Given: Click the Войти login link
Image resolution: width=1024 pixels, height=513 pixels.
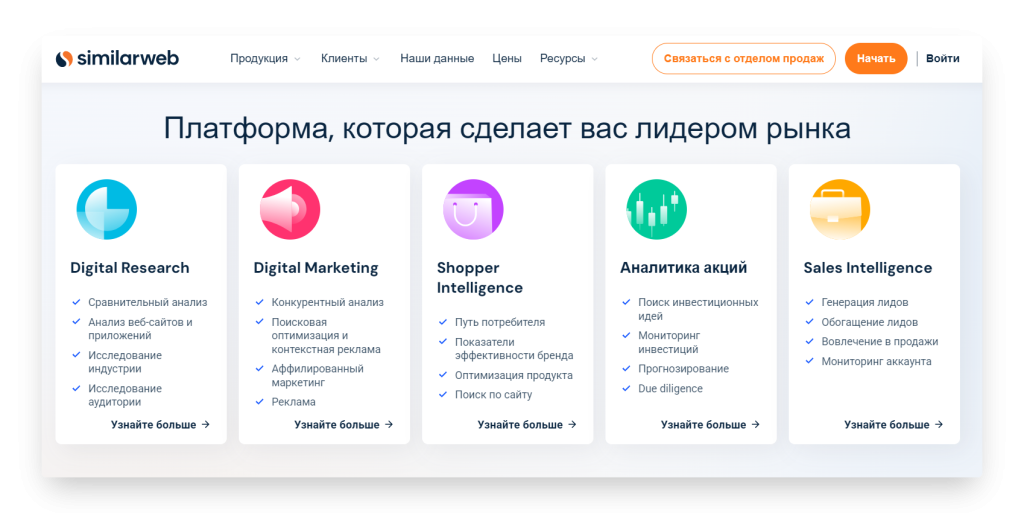Looking at the screenshot, I should 942,59.
